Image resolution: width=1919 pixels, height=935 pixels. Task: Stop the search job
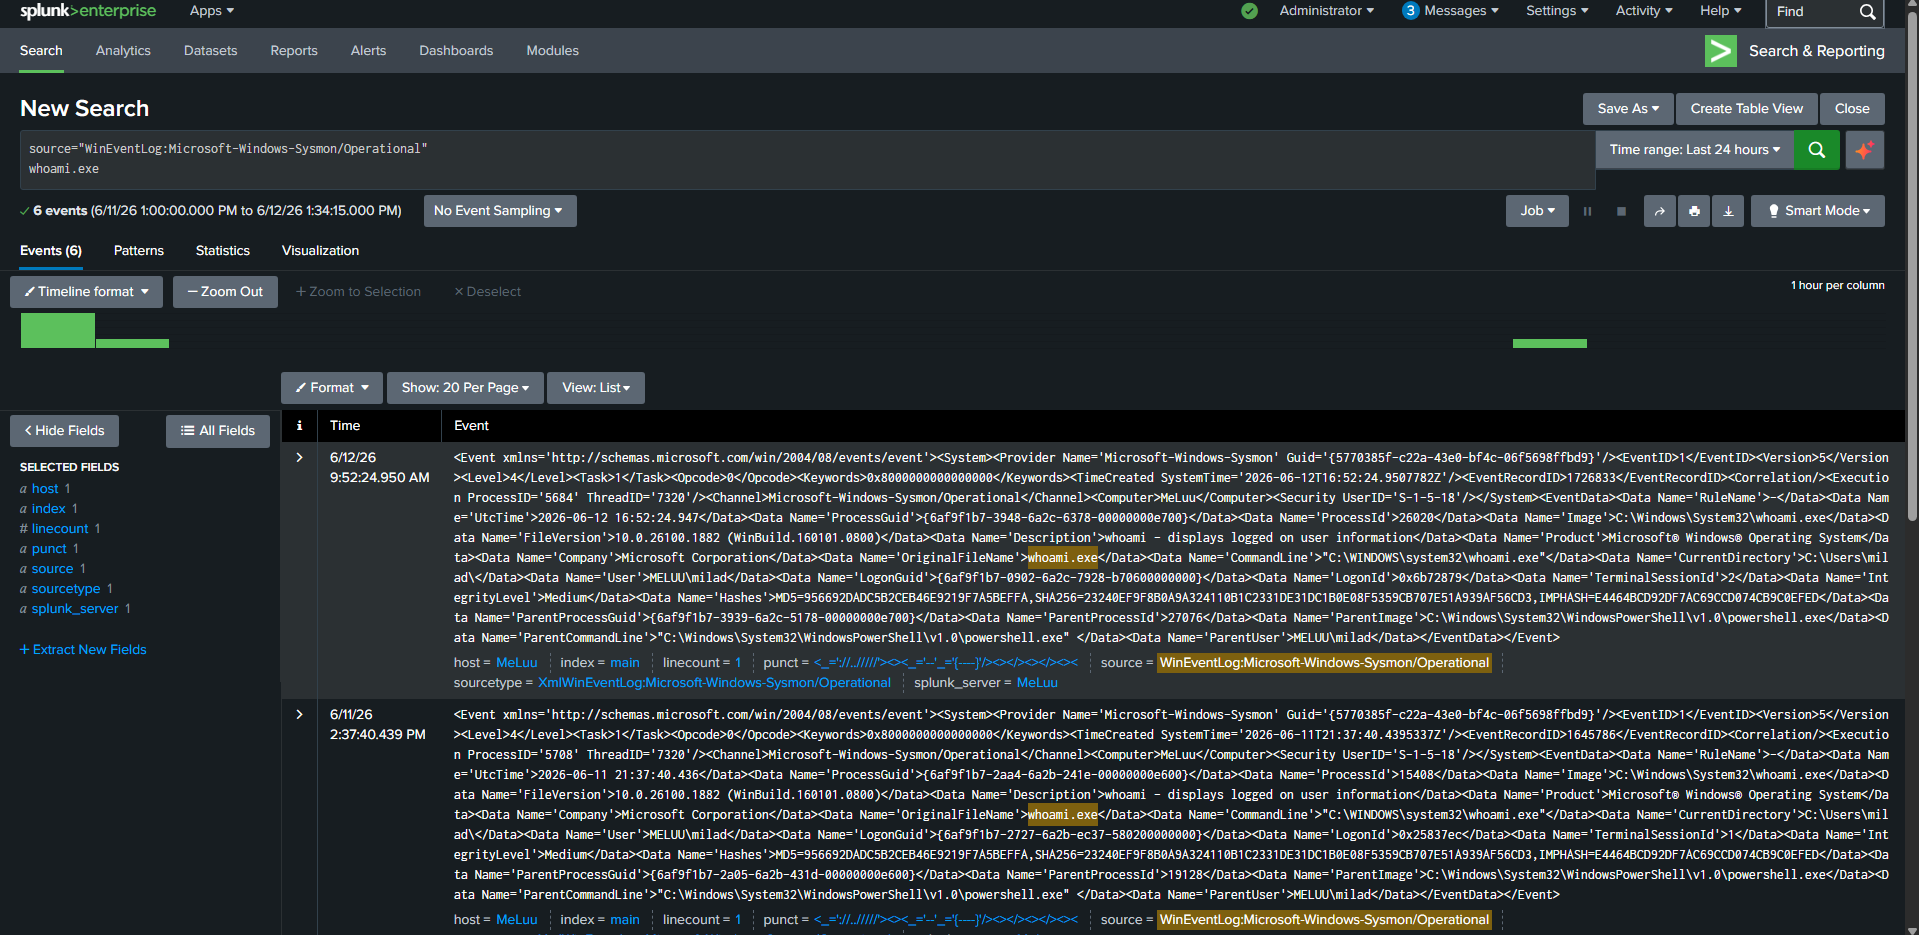point(1621,211)
